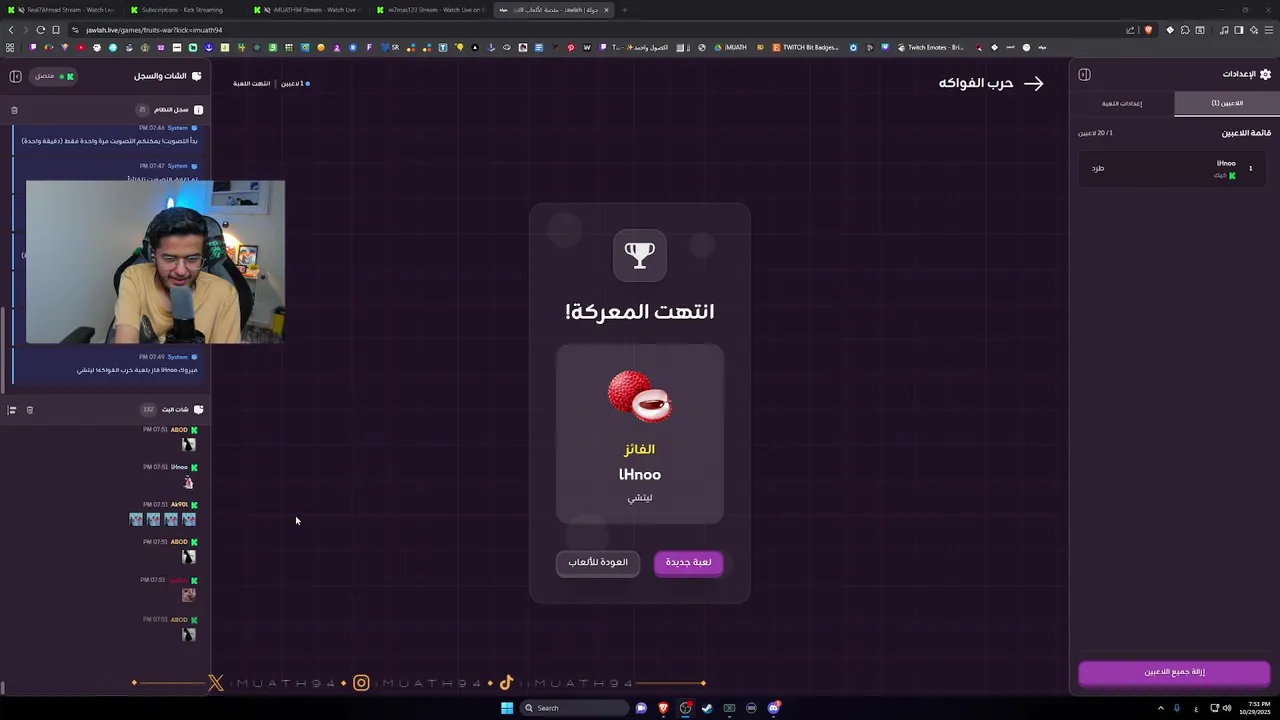Click the trophy icon on result card
Screen dimensions: 1280x720
pos(640,255)
